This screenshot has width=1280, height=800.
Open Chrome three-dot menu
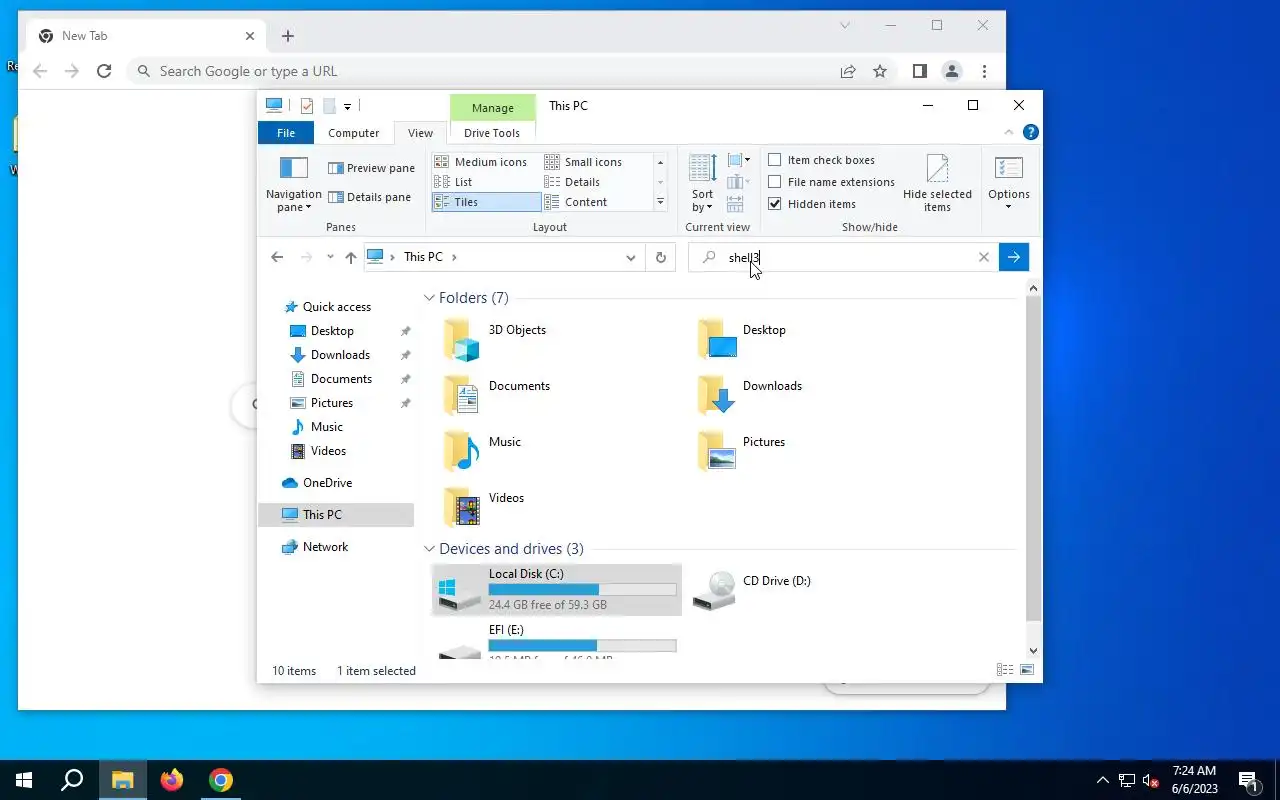985,71
